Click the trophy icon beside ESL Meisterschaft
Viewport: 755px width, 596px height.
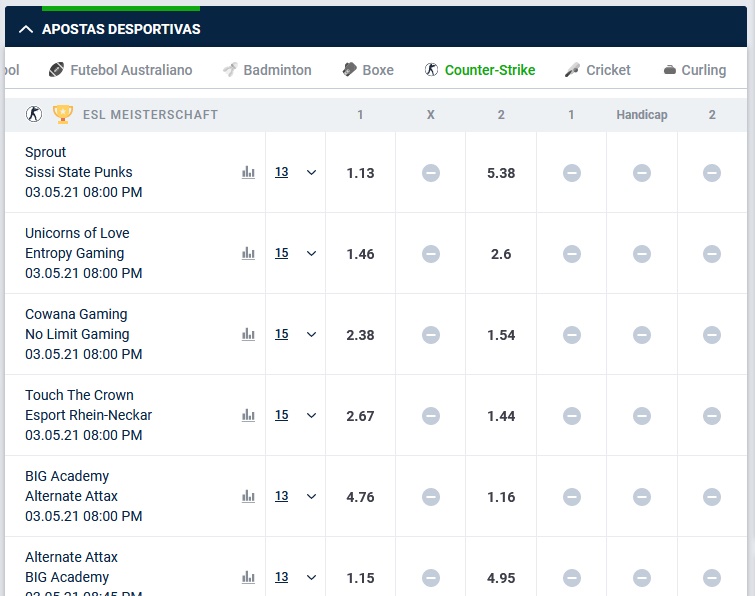coord(63,114)
